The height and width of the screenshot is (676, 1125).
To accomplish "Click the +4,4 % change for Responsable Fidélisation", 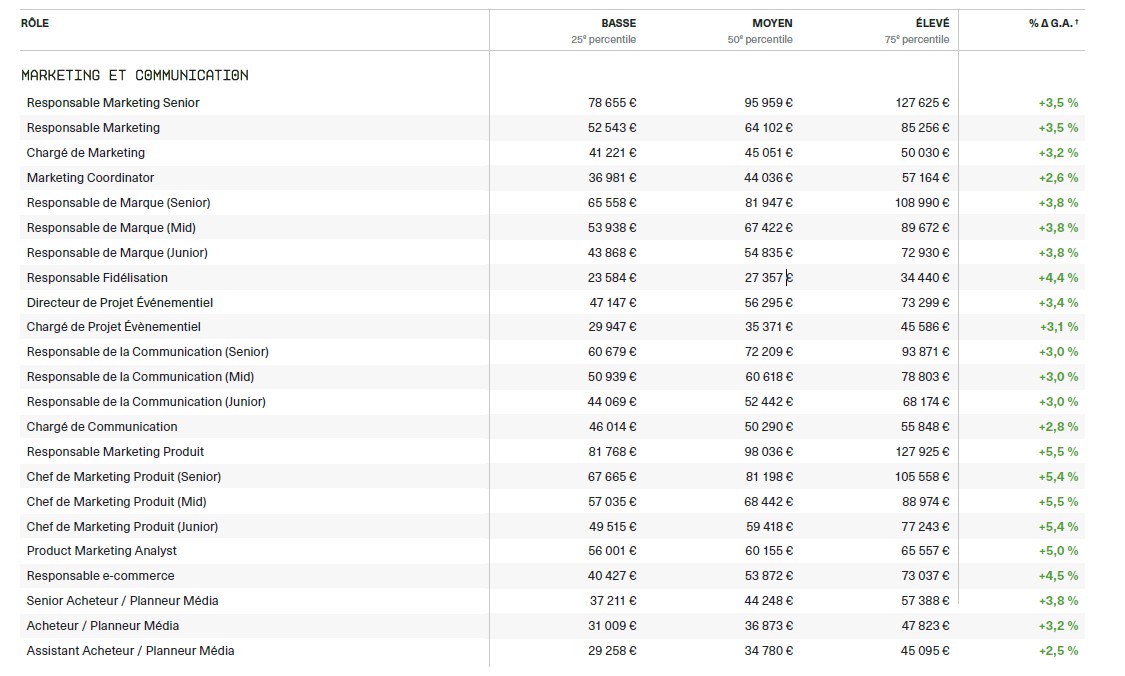I will pos(1058,278).
